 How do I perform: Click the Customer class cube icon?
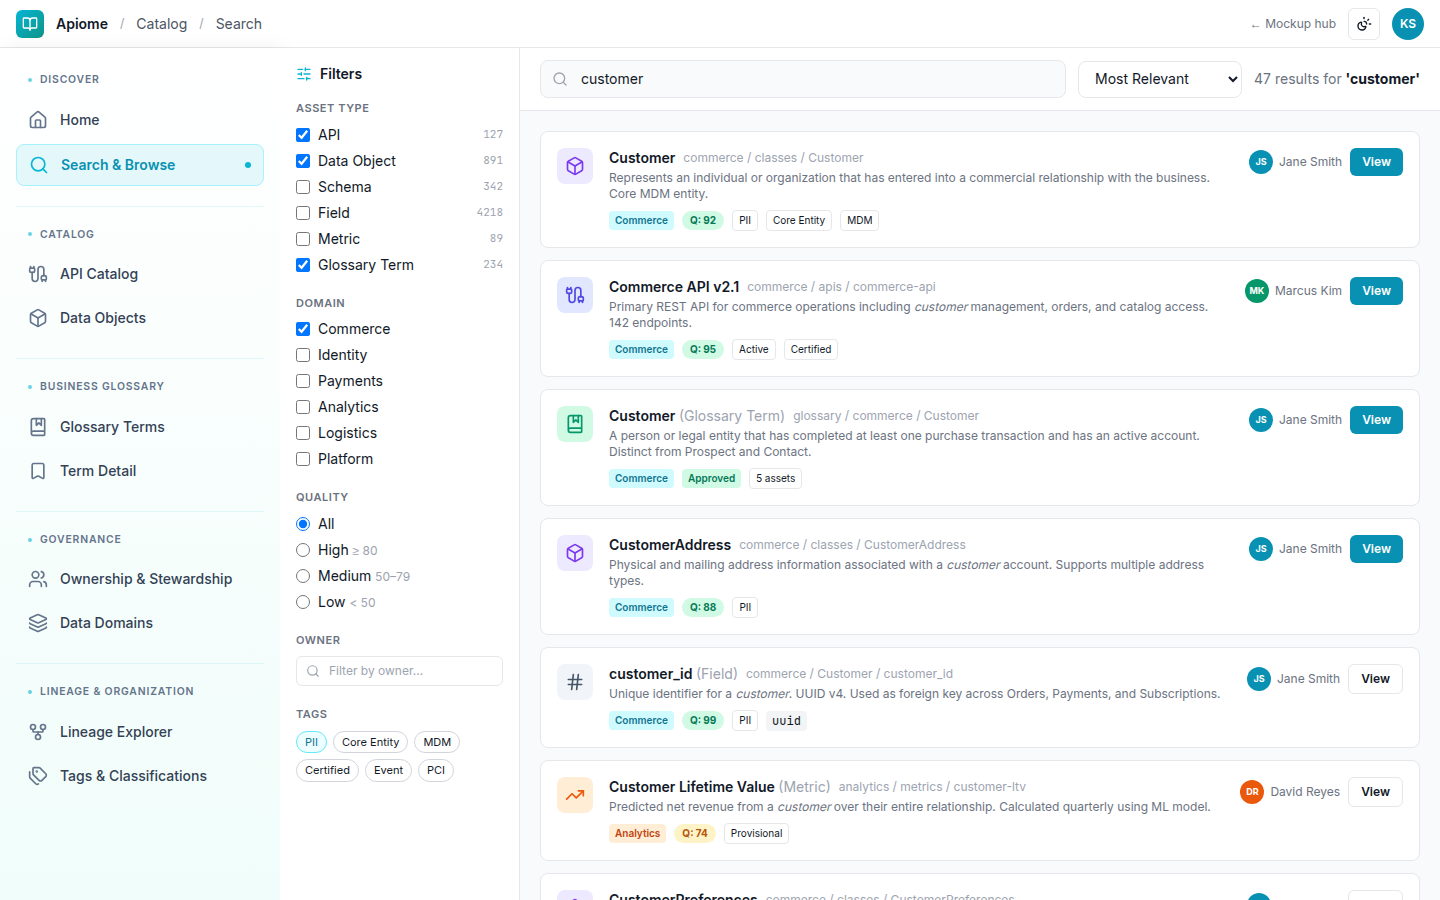(575, 166)
